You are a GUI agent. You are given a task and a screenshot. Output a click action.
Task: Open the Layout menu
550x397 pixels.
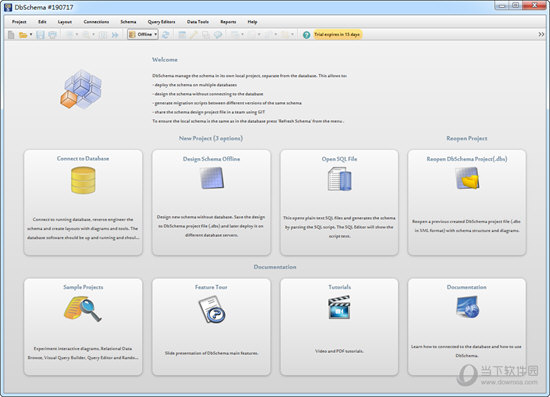point(65,22)
